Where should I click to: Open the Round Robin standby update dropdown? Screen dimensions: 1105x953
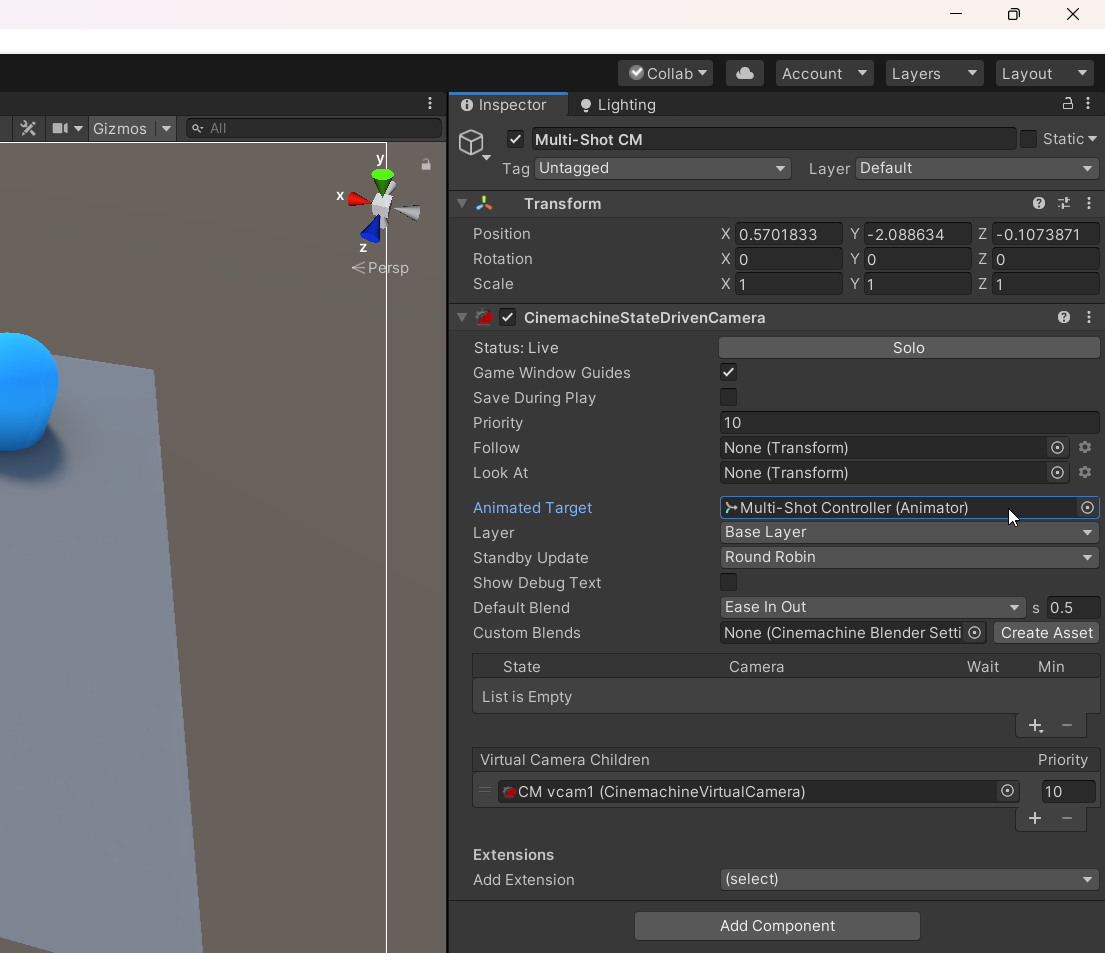[x=908, y=557]
